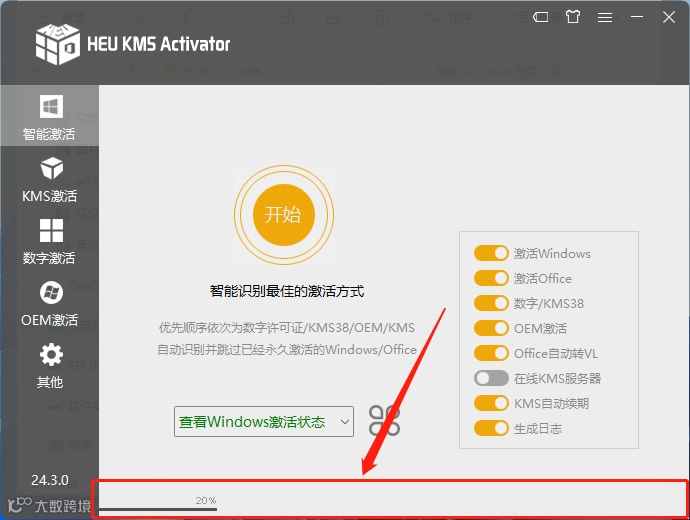Disable the 生成日志 log switch
Image resolution: width=690 pixels, height=520 pixels.
click(491, 428)
